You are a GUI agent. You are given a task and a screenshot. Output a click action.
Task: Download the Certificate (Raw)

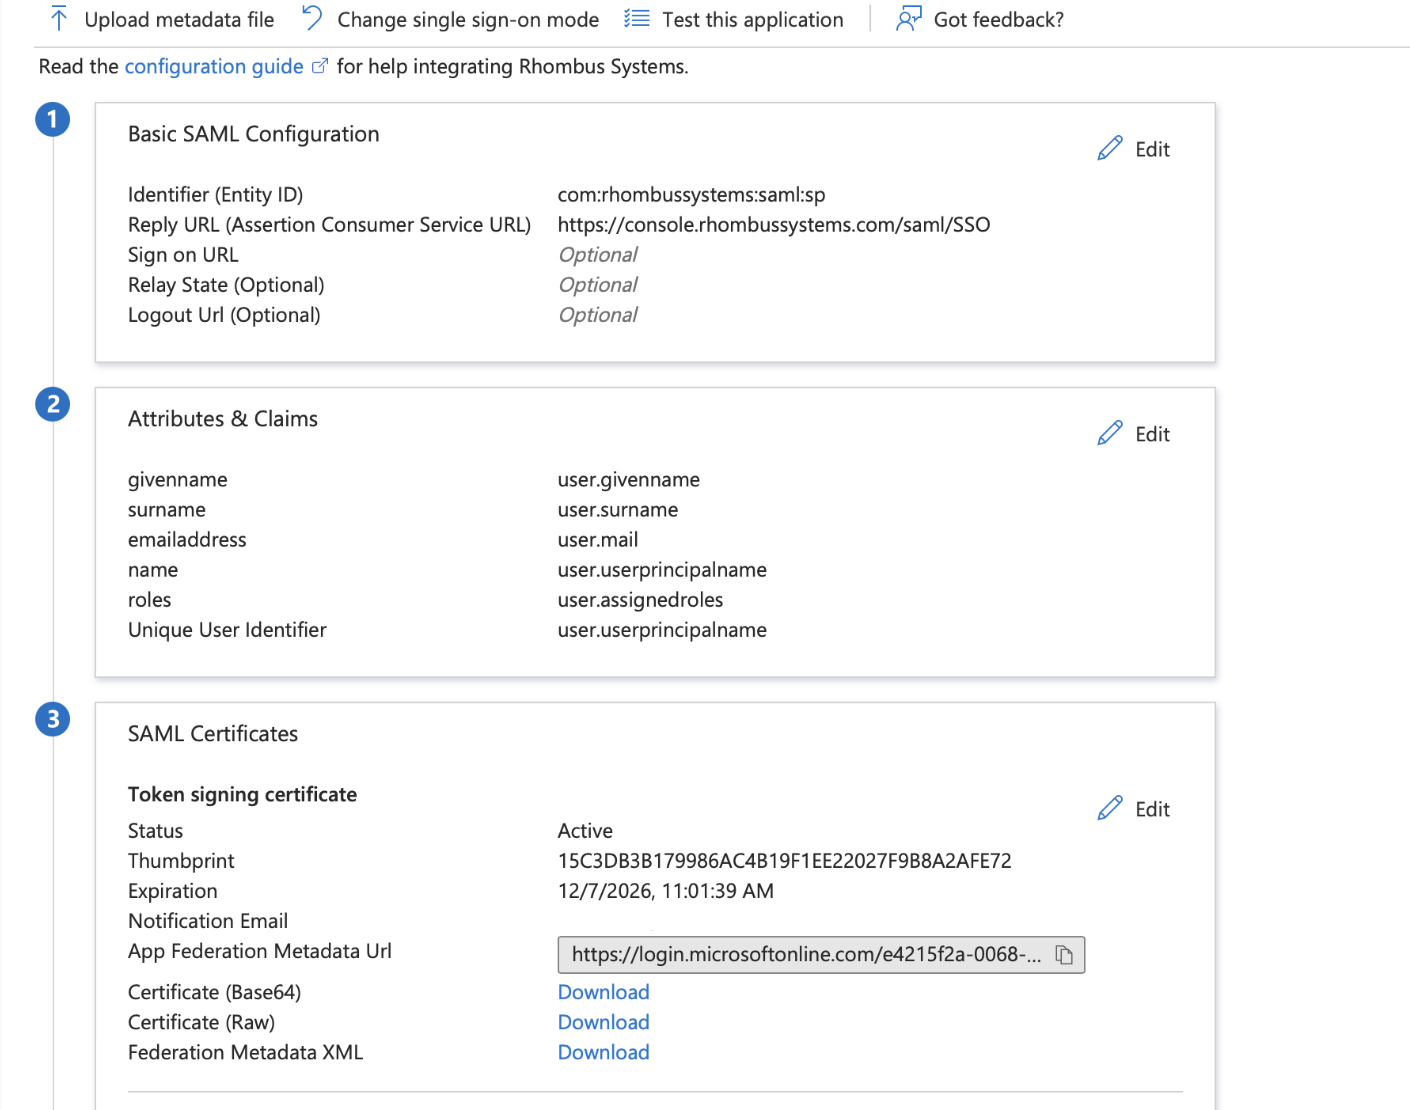click(x=604, y=1022)
